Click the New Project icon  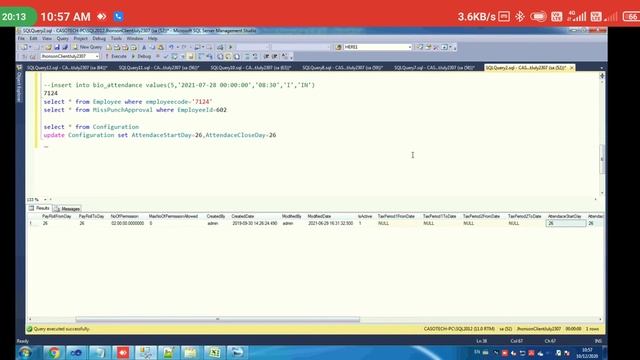[24, 47]
